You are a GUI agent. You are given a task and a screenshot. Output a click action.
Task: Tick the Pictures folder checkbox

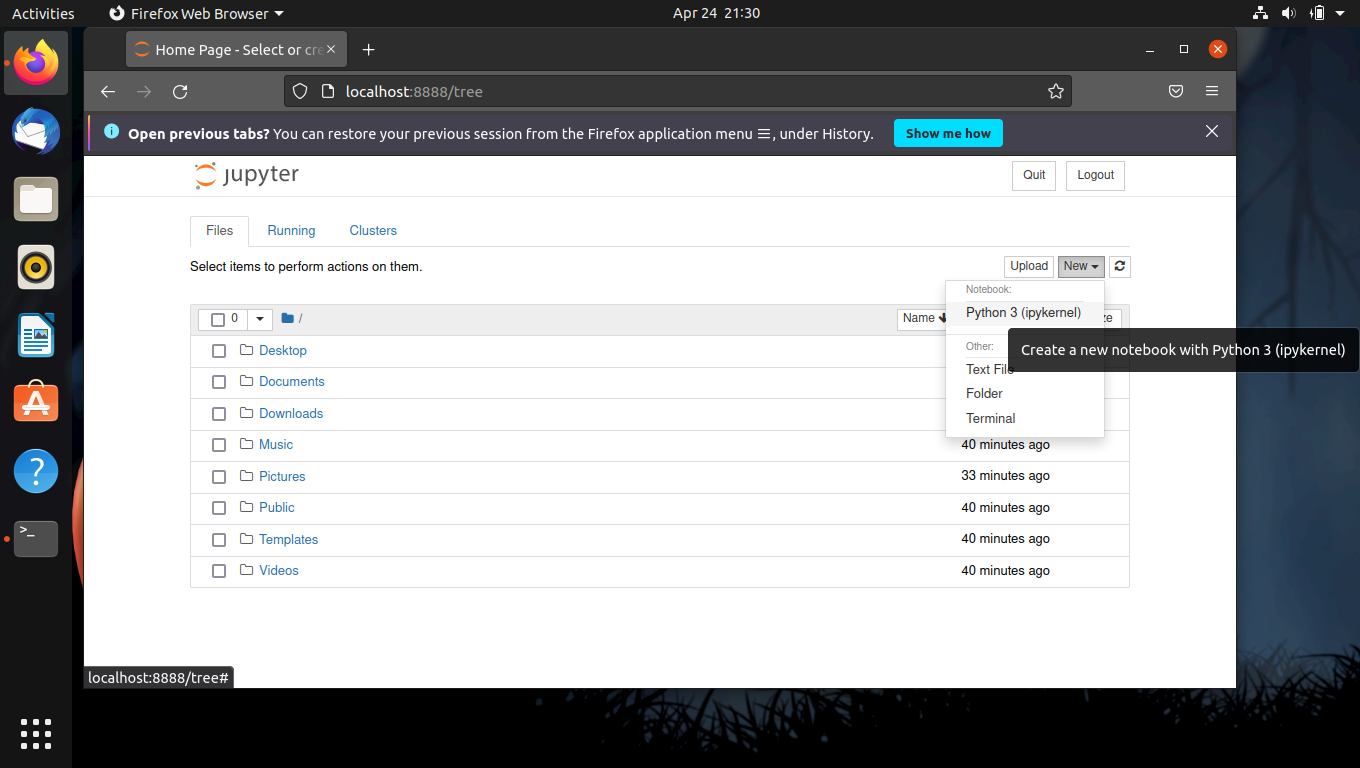pos(219,477)
